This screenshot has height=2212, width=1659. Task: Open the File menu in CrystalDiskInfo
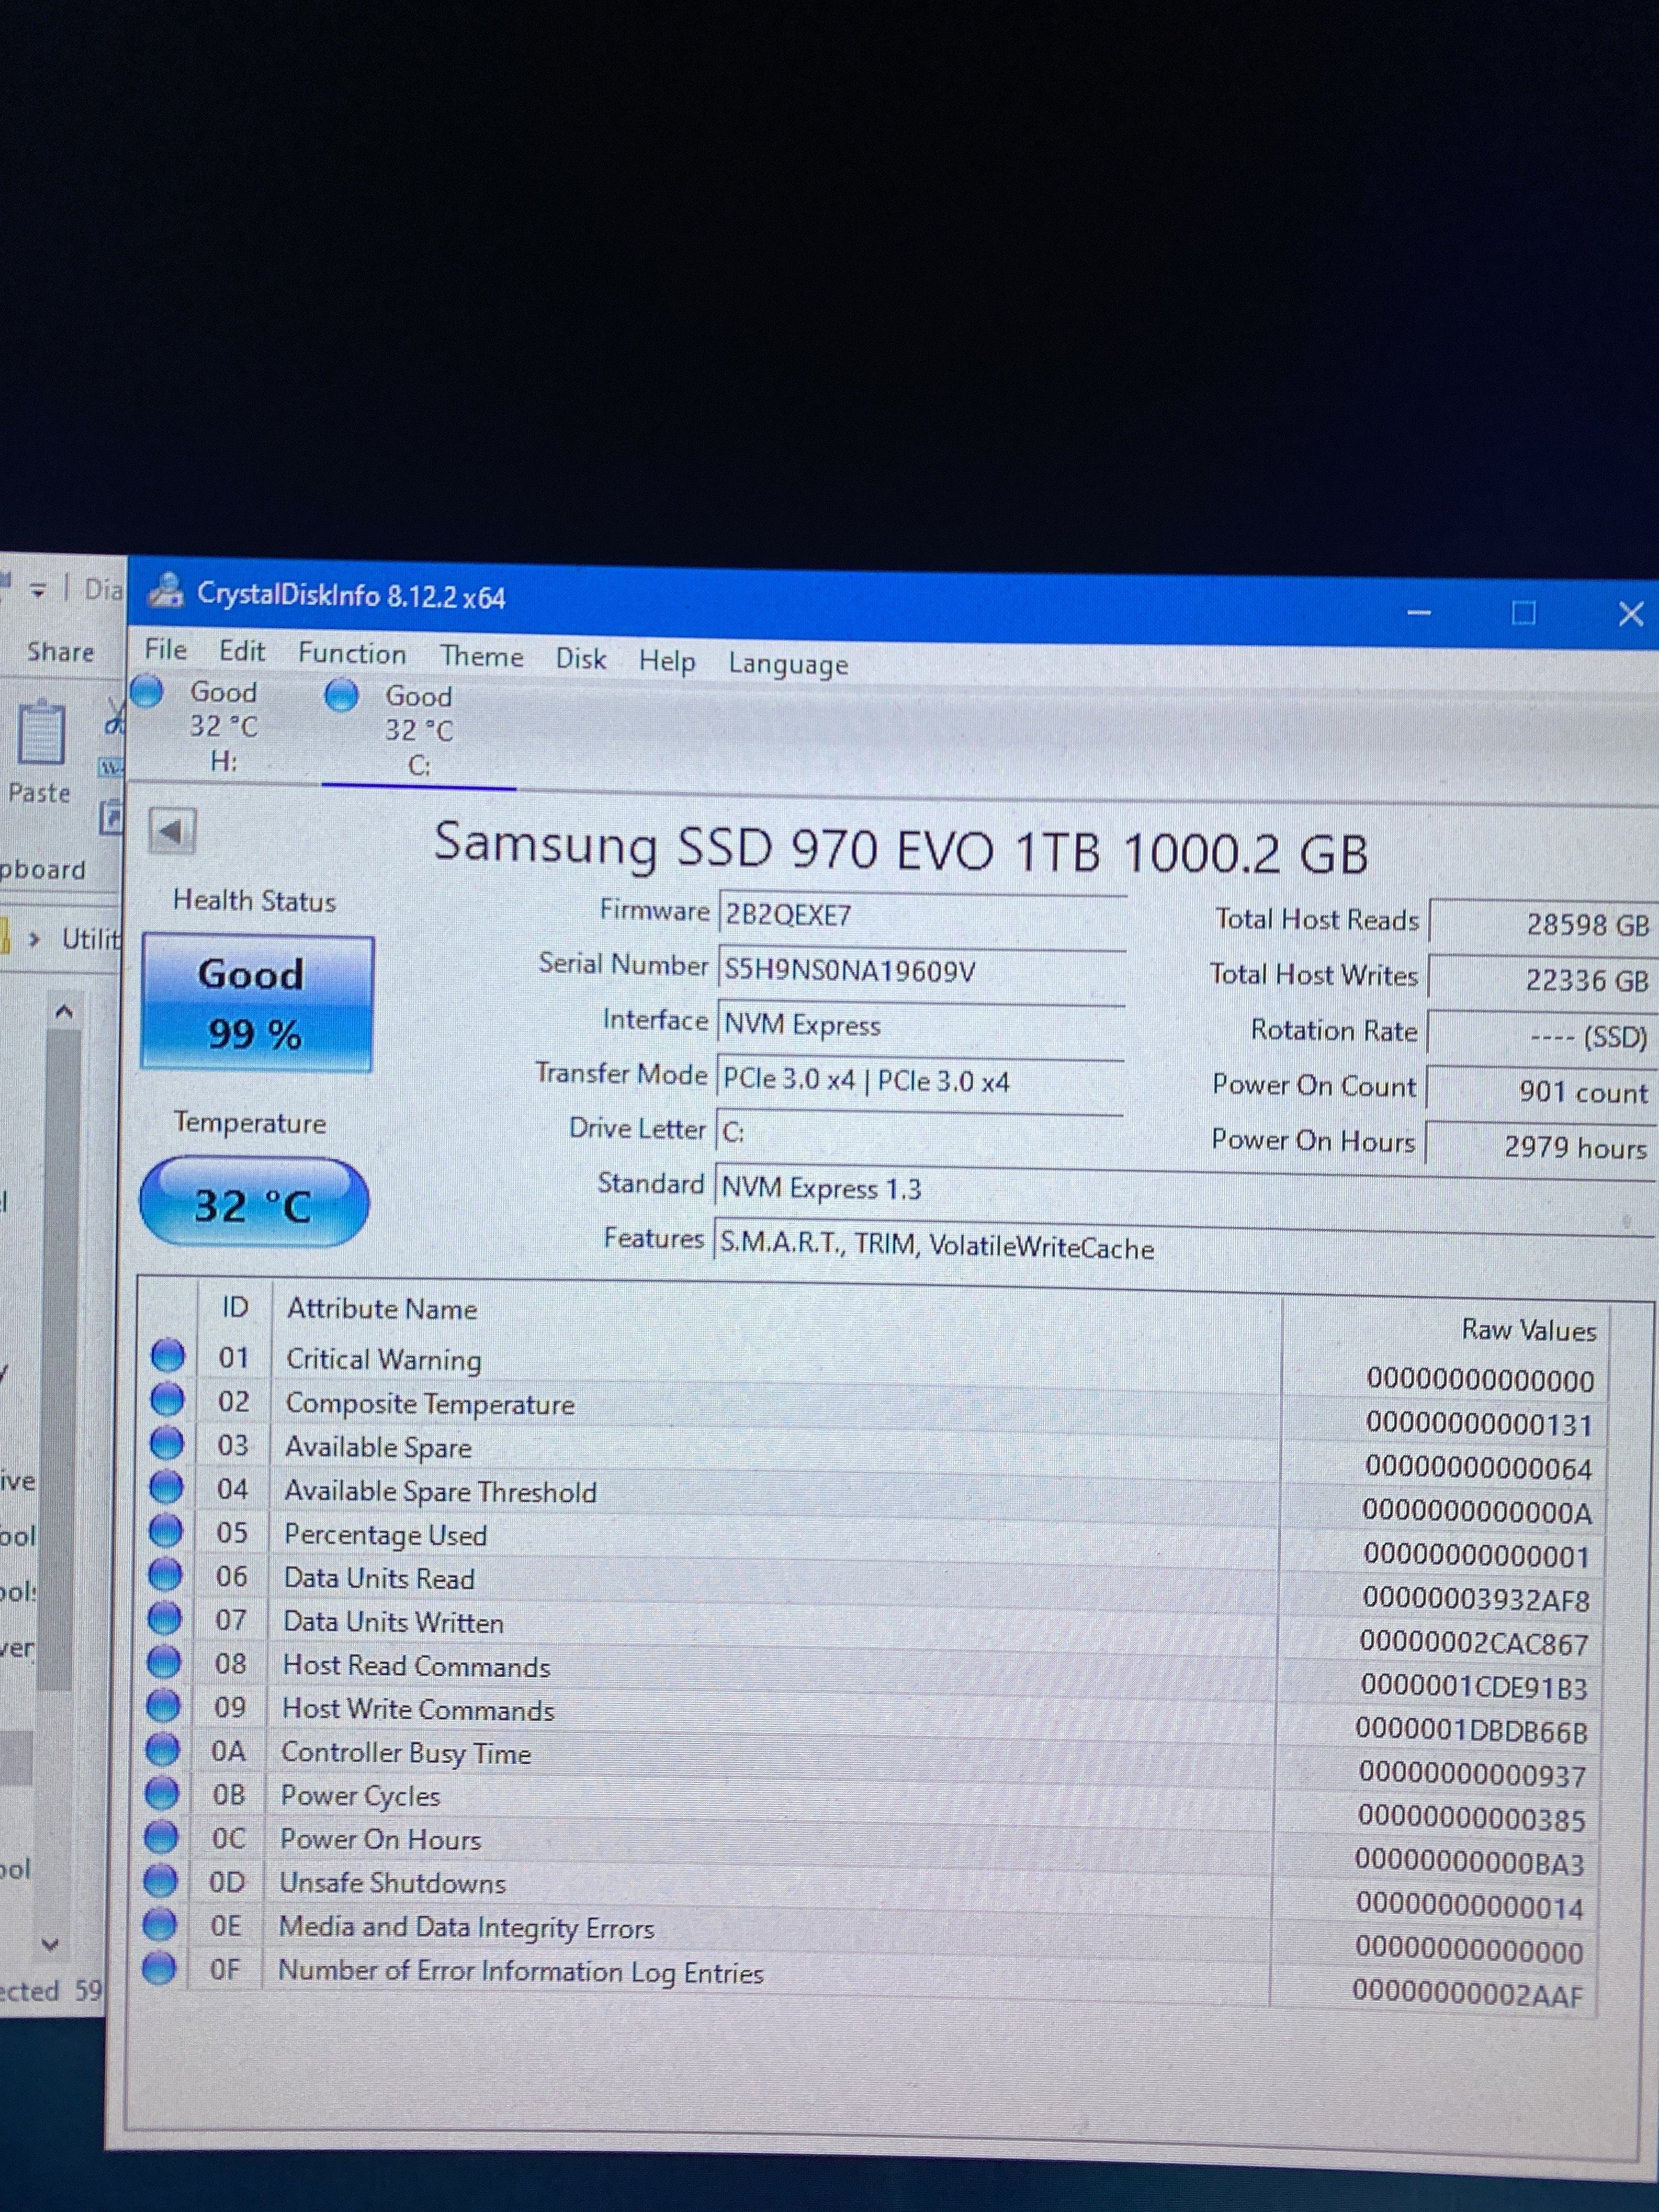point(165,649)
